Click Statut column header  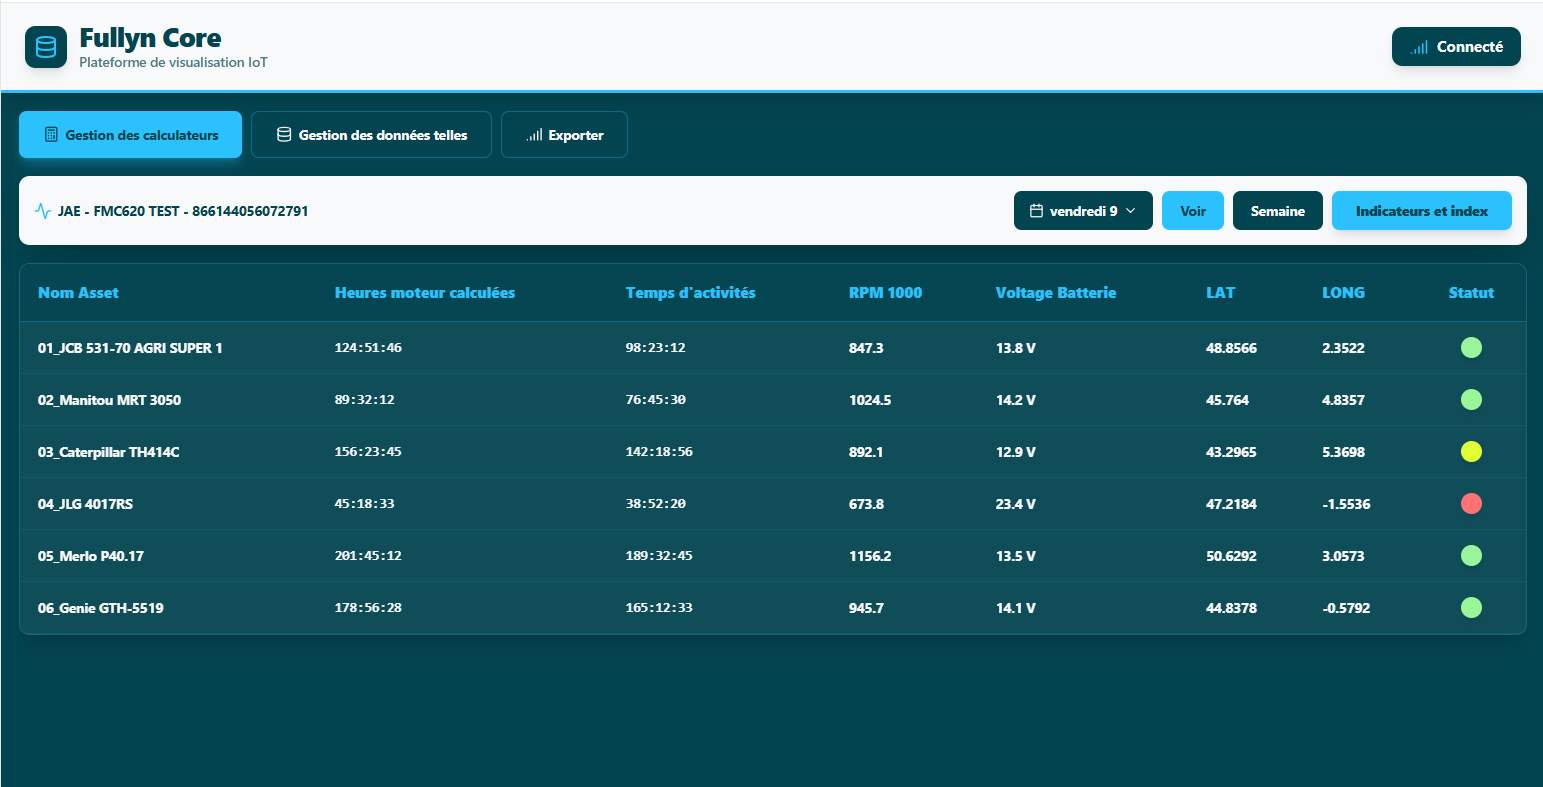[x=1471, y=293]
